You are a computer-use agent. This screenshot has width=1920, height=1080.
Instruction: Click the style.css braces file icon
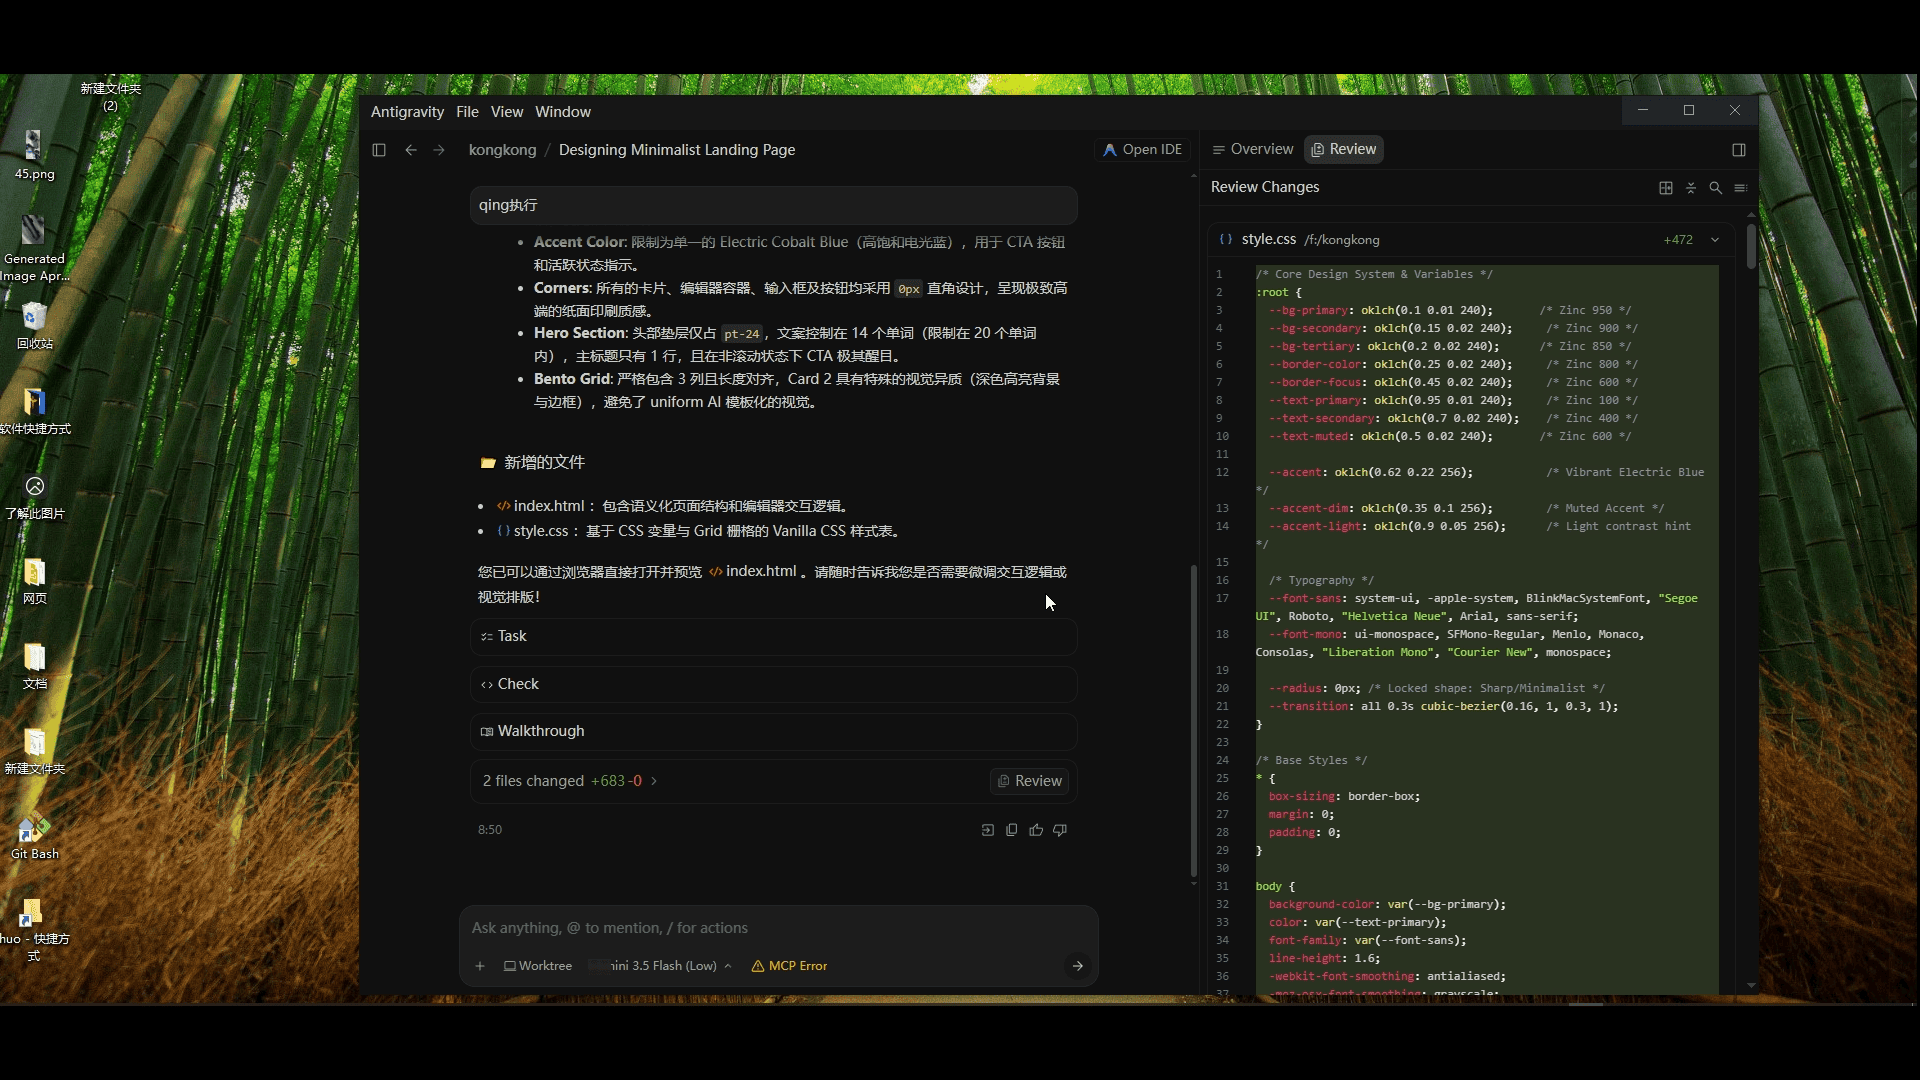[1226, 240]
